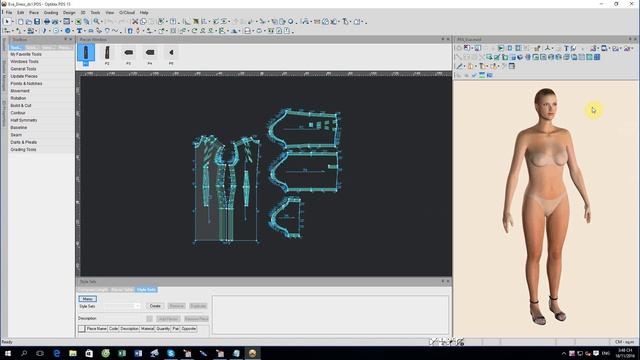Open the Piece menu
Screen dimensions: 640x360
click(34, 13)
